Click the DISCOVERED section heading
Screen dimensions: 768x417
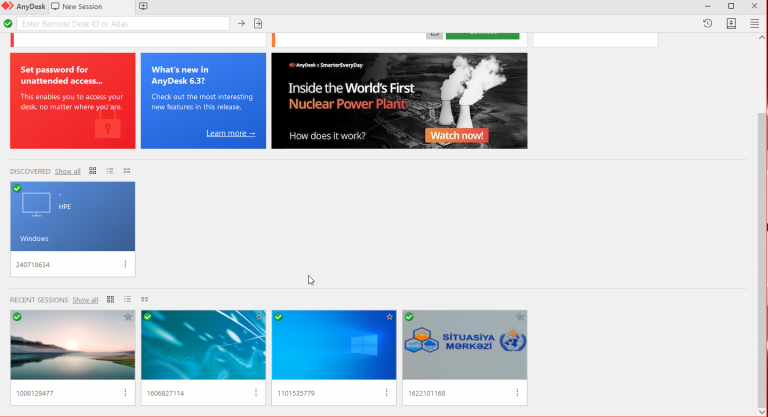(30, 172)
